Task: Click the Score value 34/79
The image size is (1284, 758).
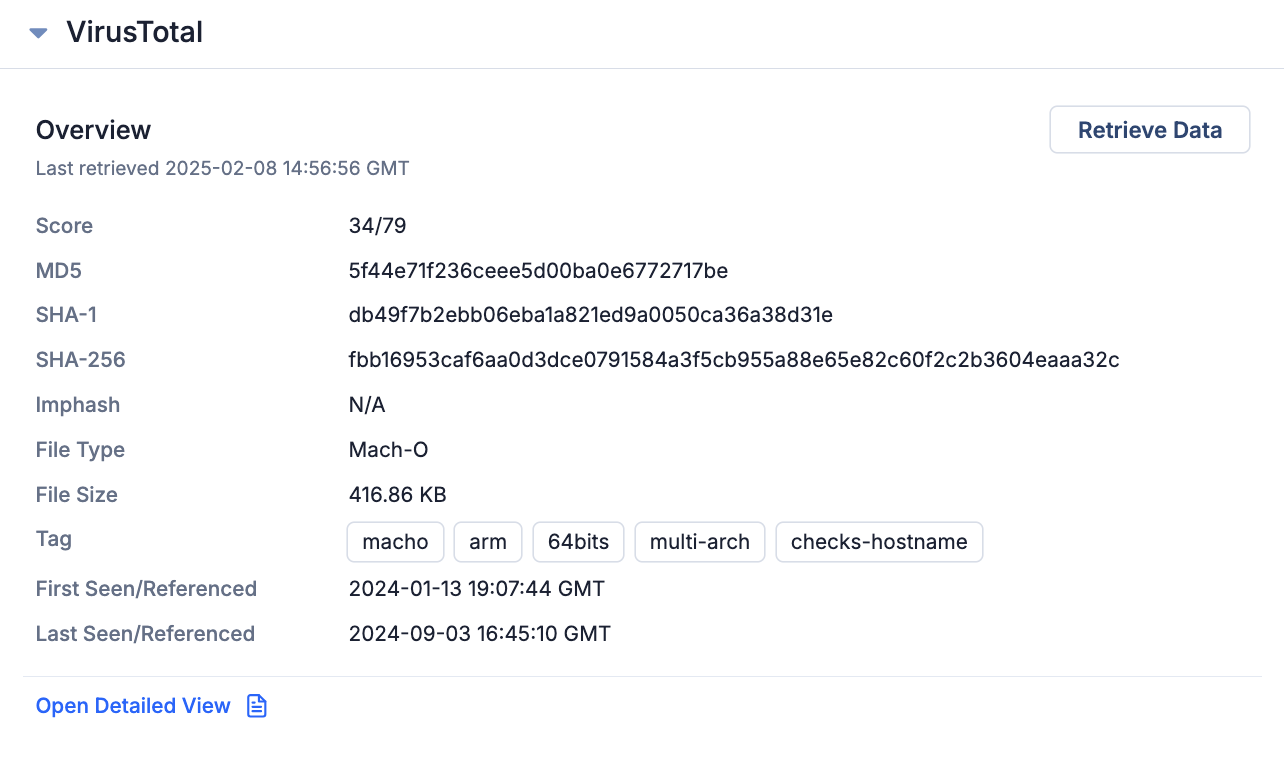Action: pos(377,225)
